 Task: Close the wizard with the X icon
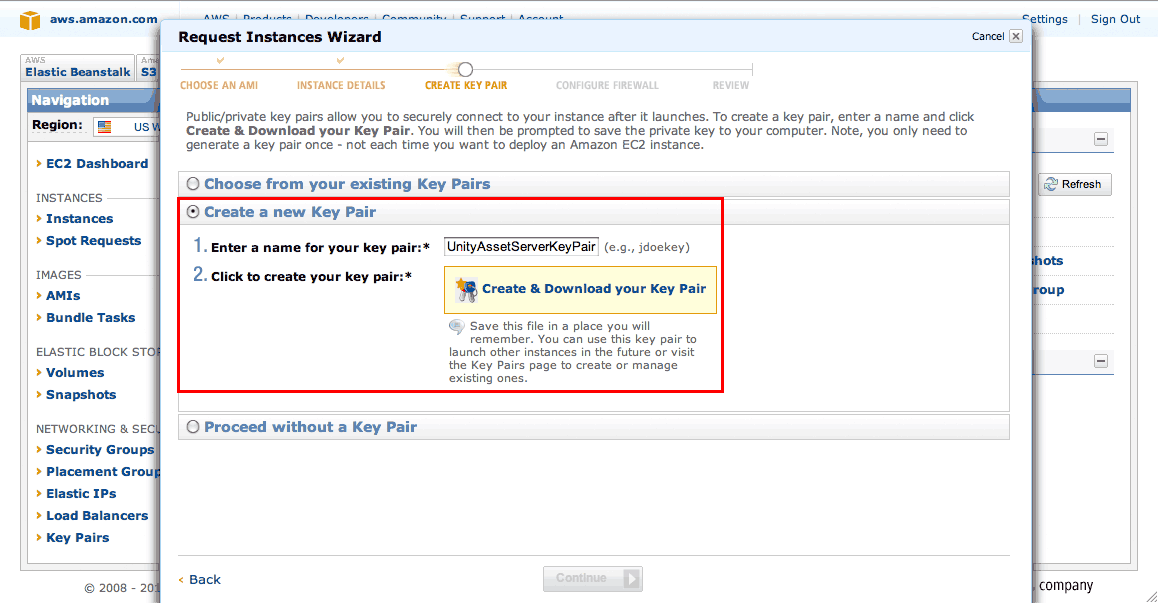pyautogui.click(x=1016, y=36)
